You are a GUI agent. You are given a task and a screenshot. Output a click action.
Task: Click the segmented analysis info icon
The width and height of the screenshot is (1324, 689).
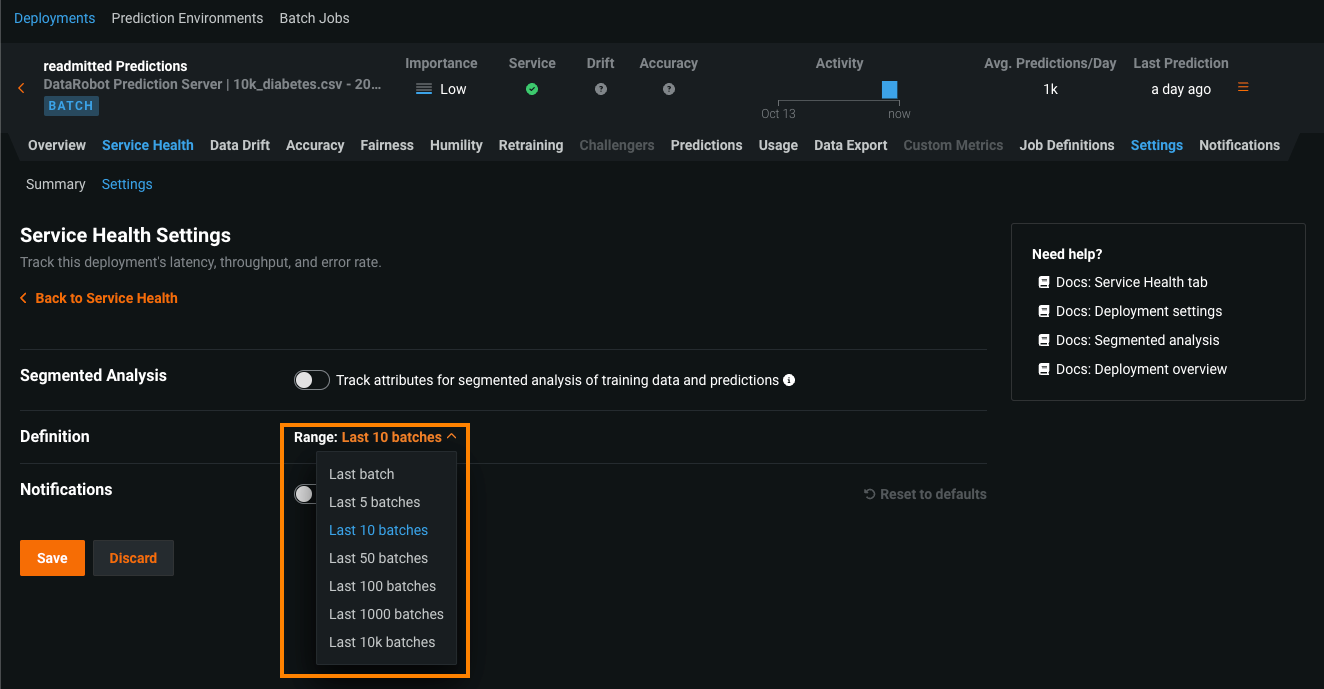tap(789, 380)
